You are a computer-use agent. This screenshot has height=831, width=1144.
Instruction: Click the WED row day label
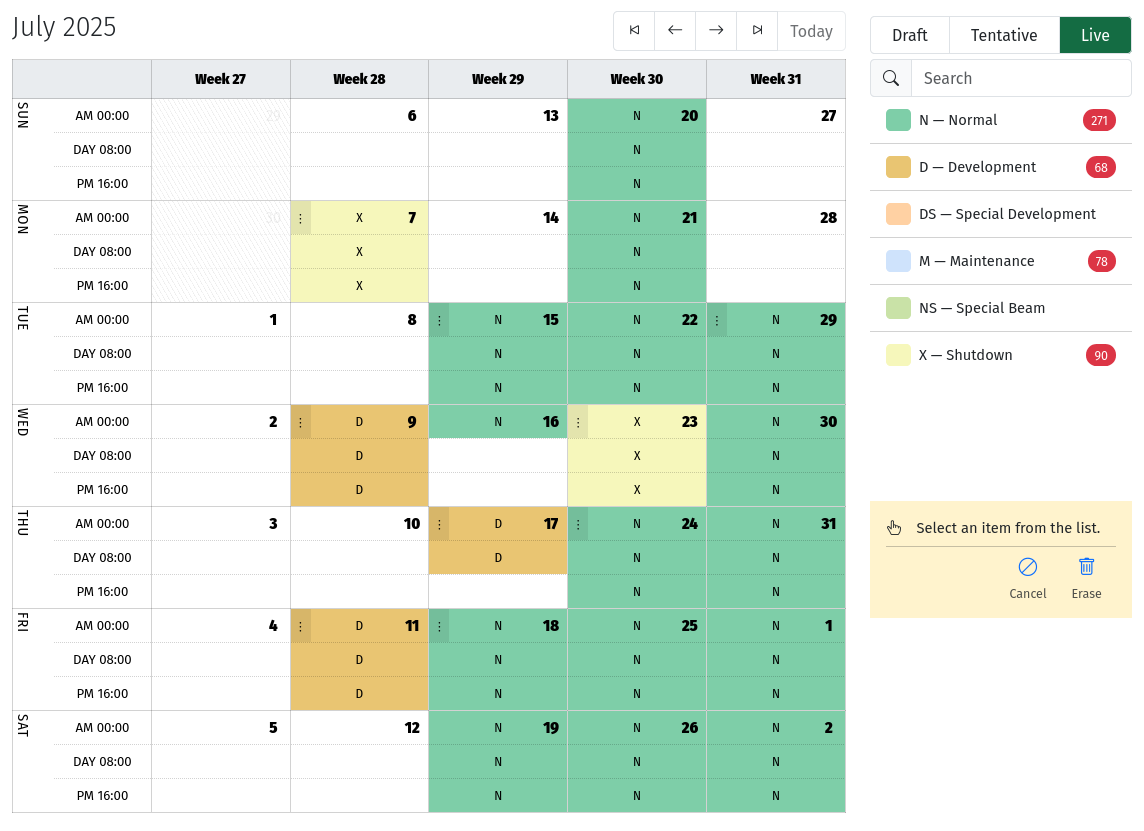[x=23, y=422]
